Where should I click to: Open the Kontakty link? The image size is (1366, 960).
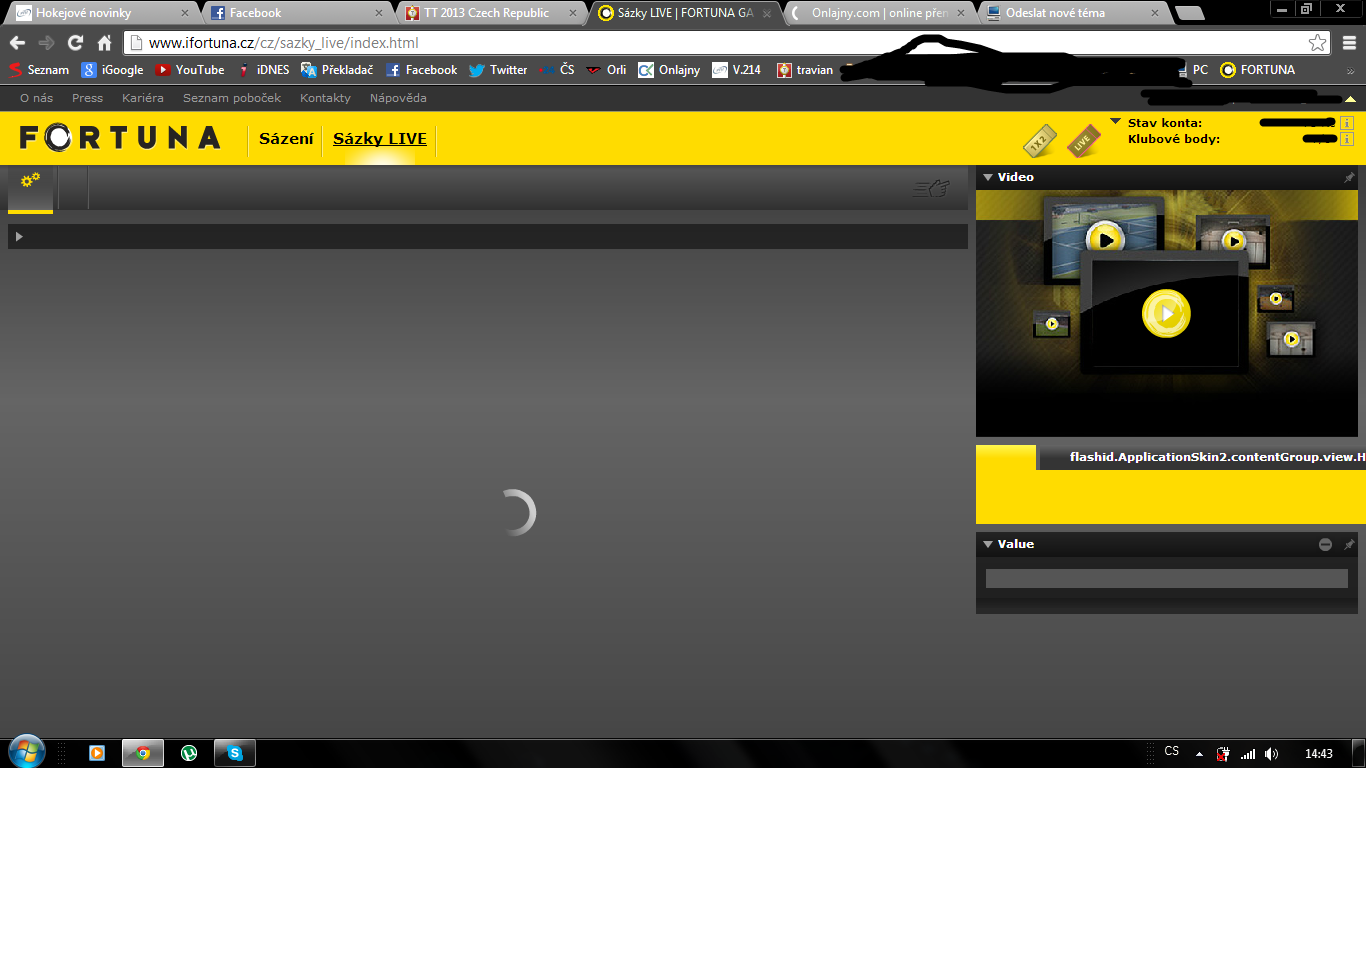click(x=325, y=98)
